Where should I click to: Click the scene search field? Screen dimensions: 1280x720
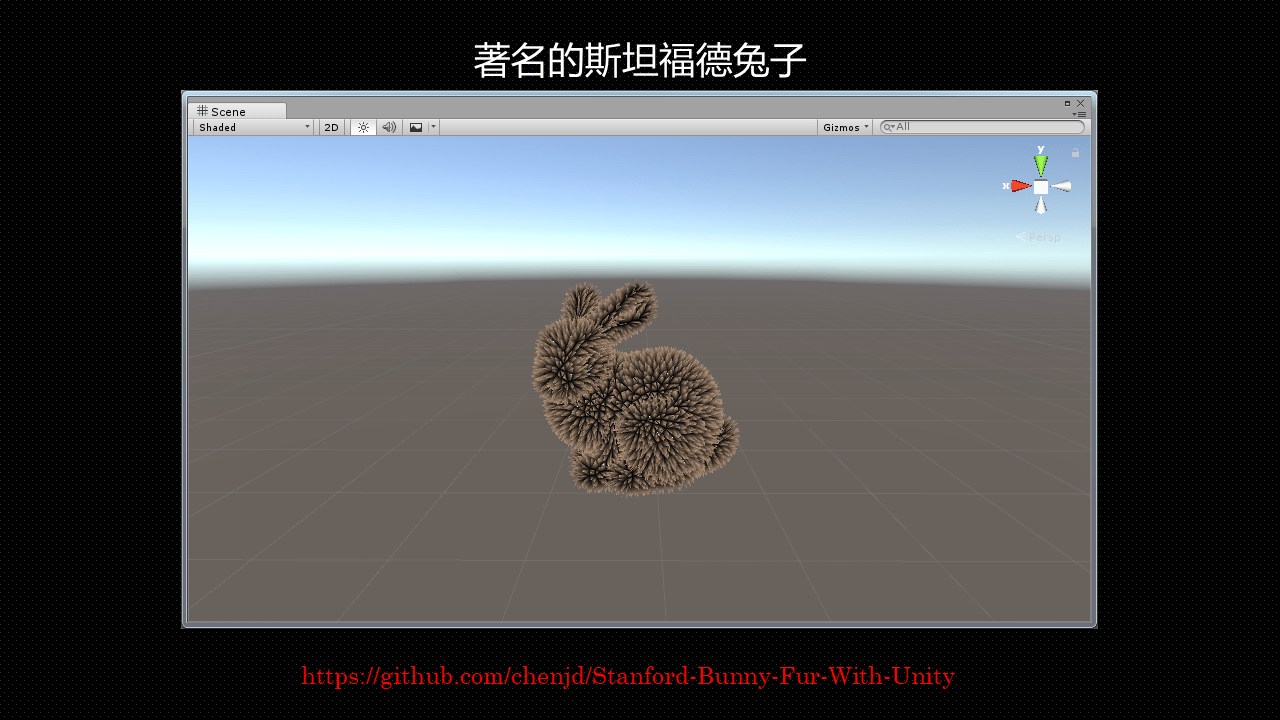(982, 127)
